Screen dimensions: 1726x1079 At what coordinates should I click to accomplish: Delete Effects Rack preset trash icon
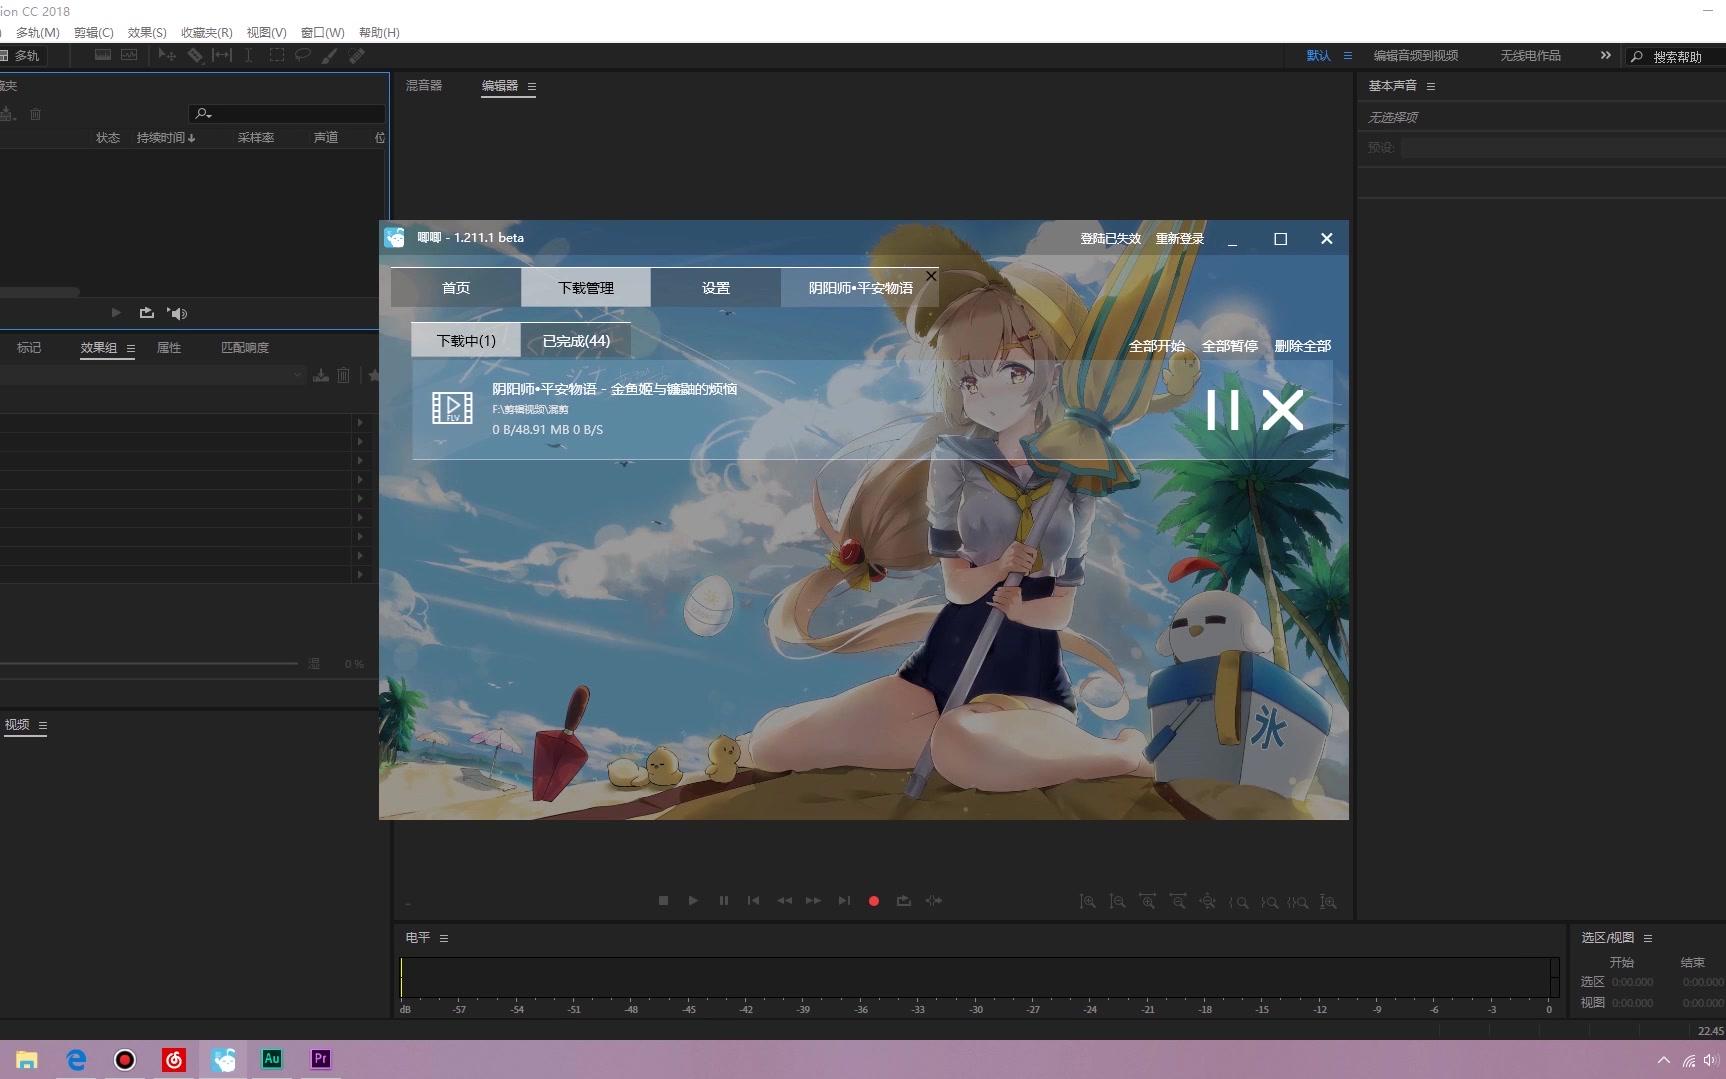pos(343,375)
